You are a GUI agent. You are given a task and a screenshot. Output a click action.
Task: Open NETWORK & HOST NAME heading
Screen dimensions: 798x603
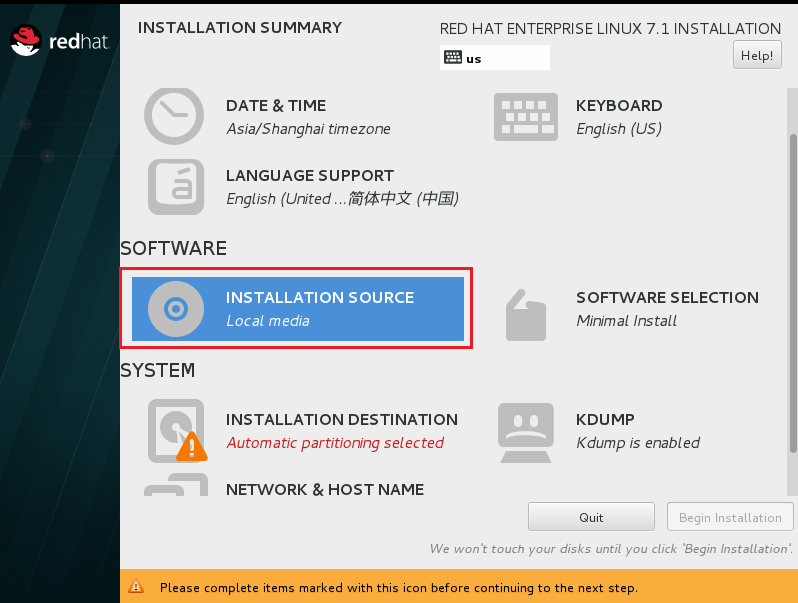pyautogui.click(x=325, y=490)
